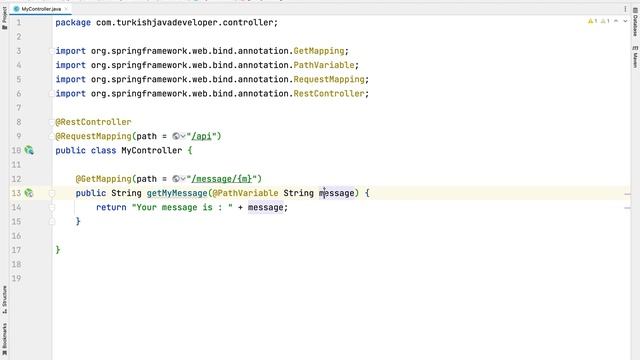Close the MyController.java tab
640x360 pixels.
tap(66, 9)
